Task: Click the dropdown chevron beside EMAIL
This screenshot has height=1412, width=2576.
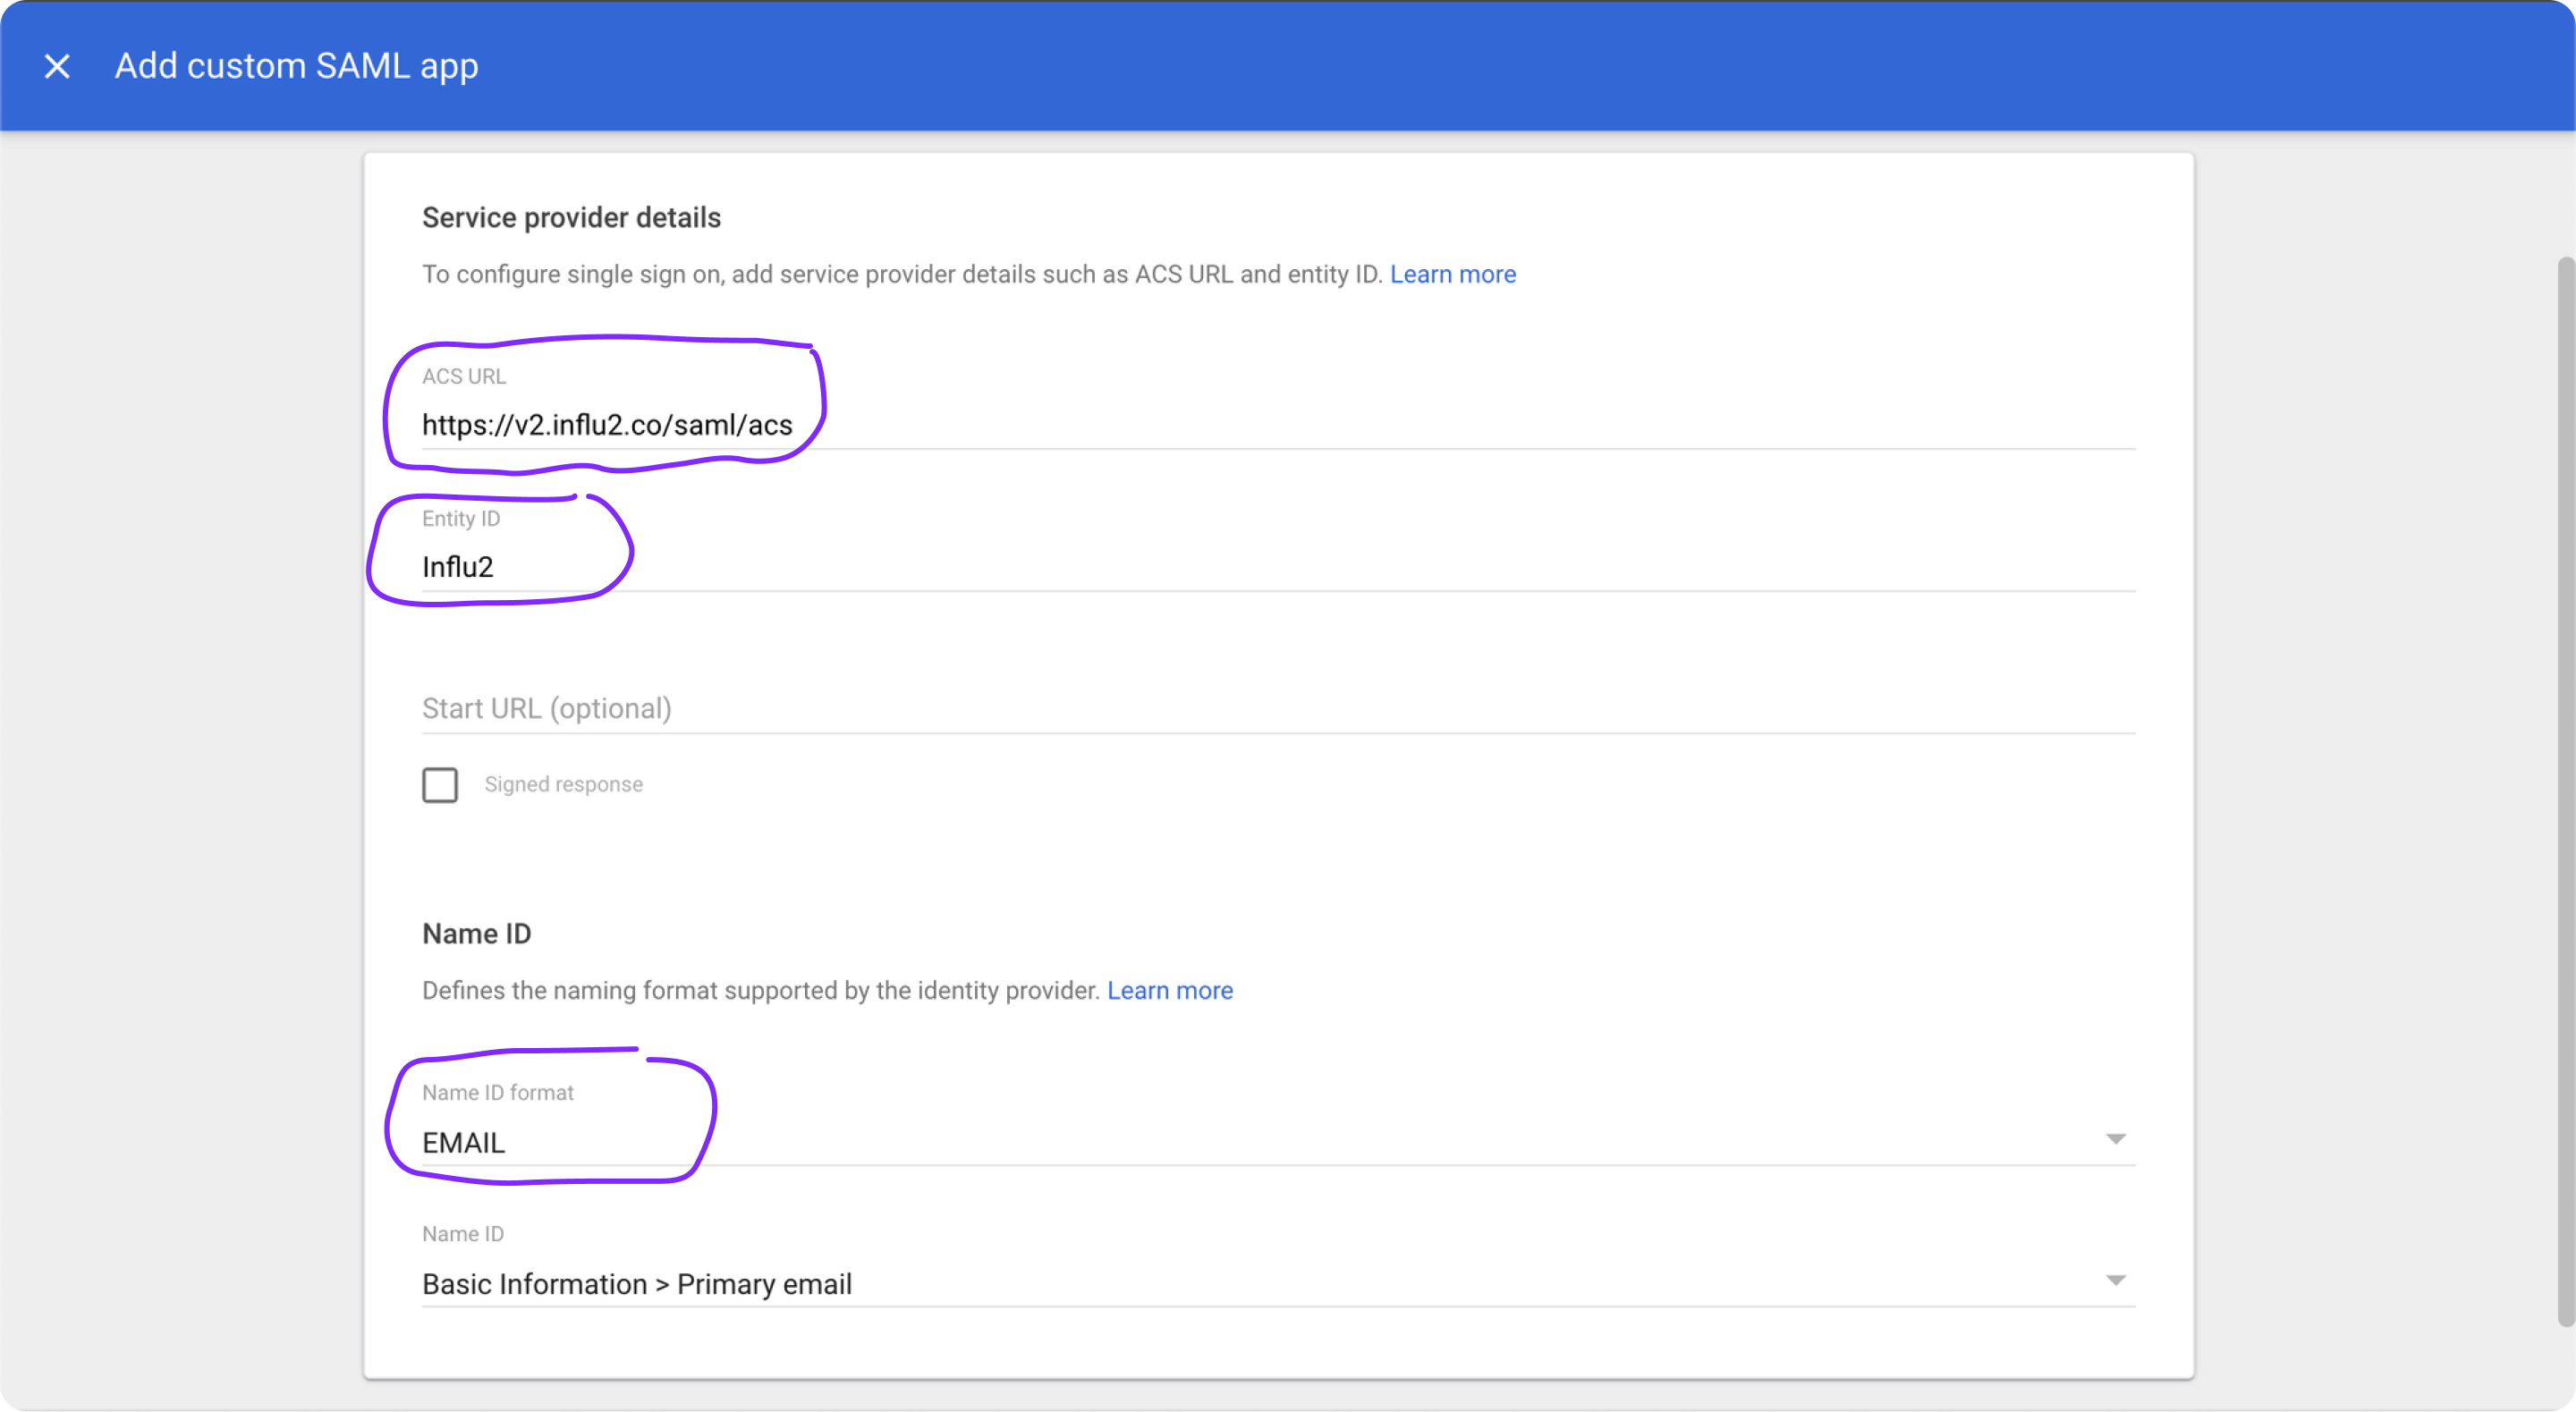Action: pos(2117,1138)
